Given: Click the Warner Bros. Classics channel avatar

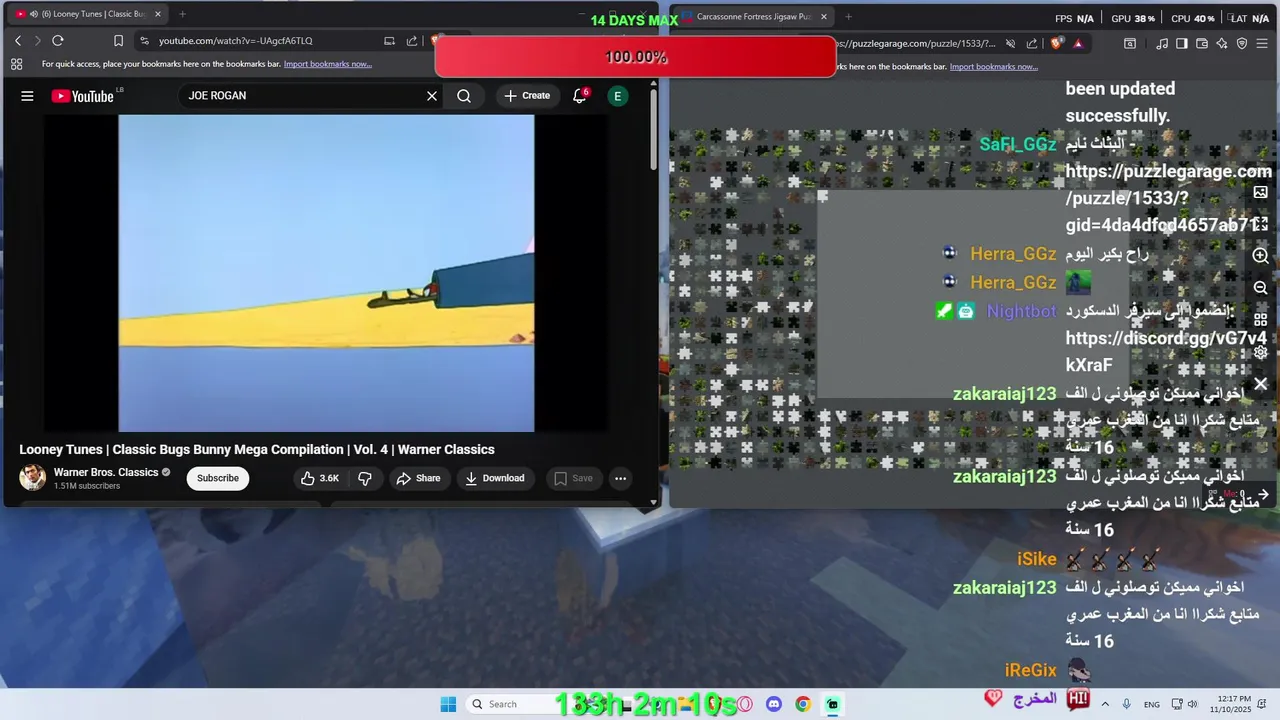Looking at the screenshot, I should (x=32, y=478).
